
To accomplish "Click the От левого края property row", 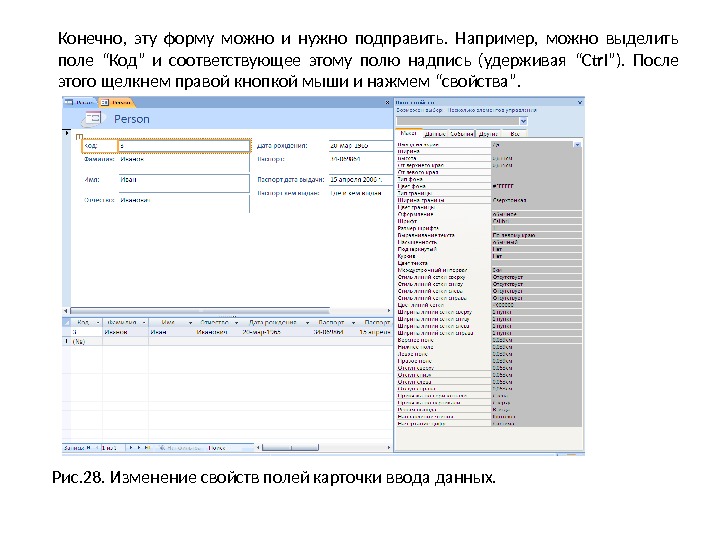I will click(489, 172).
